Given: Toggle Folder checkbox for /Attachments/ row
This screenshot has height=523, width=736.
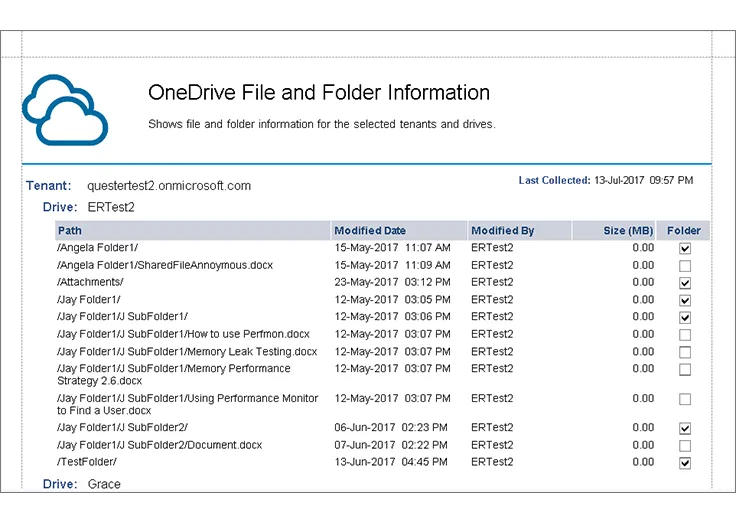Looking at the screenshot, I should (x=685, y=283).
